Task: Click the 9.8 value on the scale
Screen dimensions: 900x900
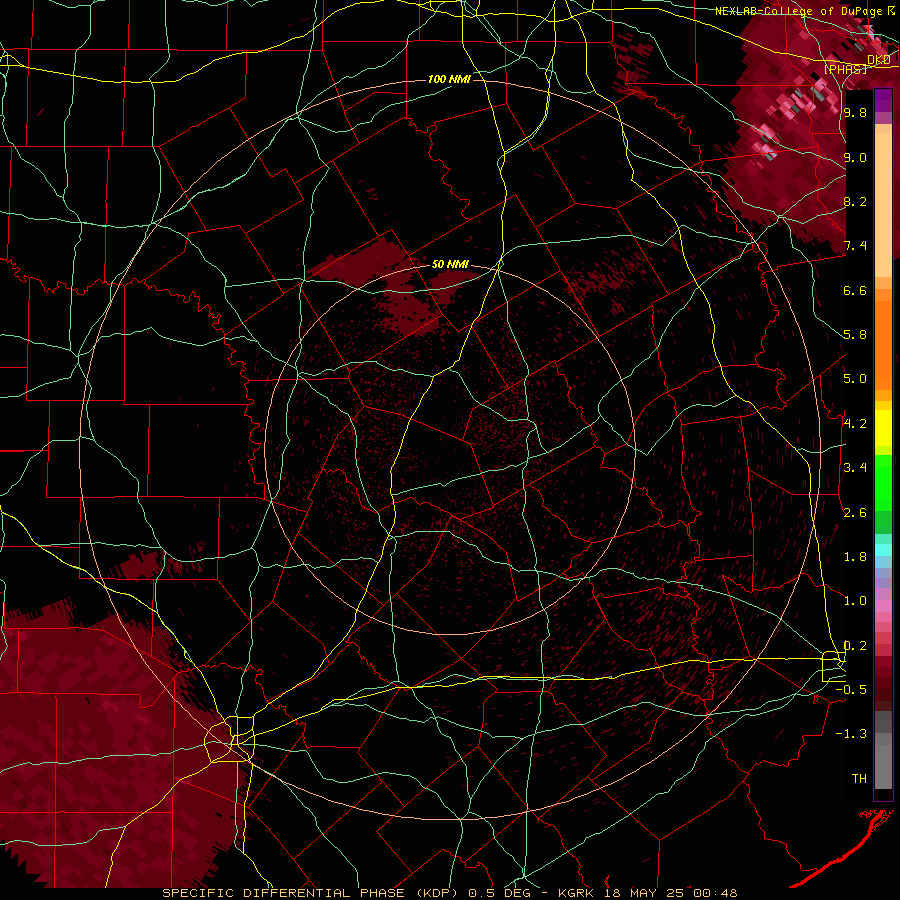Action: point(855,112)
